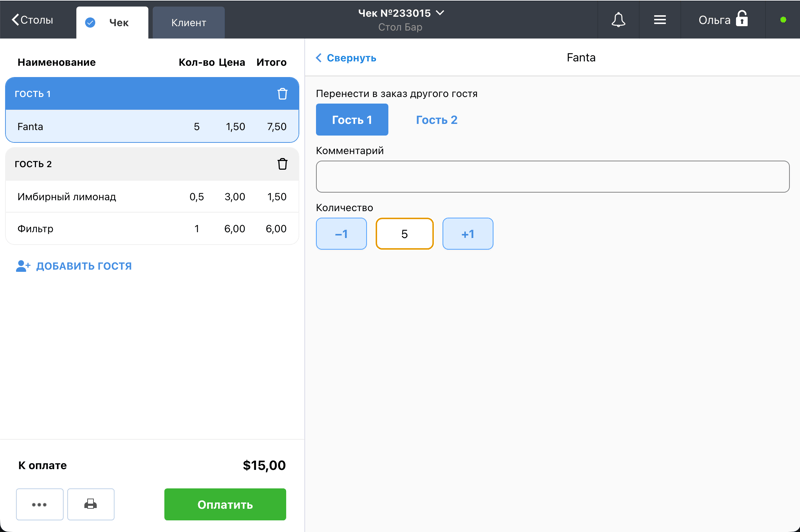This screenshot has height=532, width=800.
Task: Click the Кол-во column header
Action: click(196, 62)
